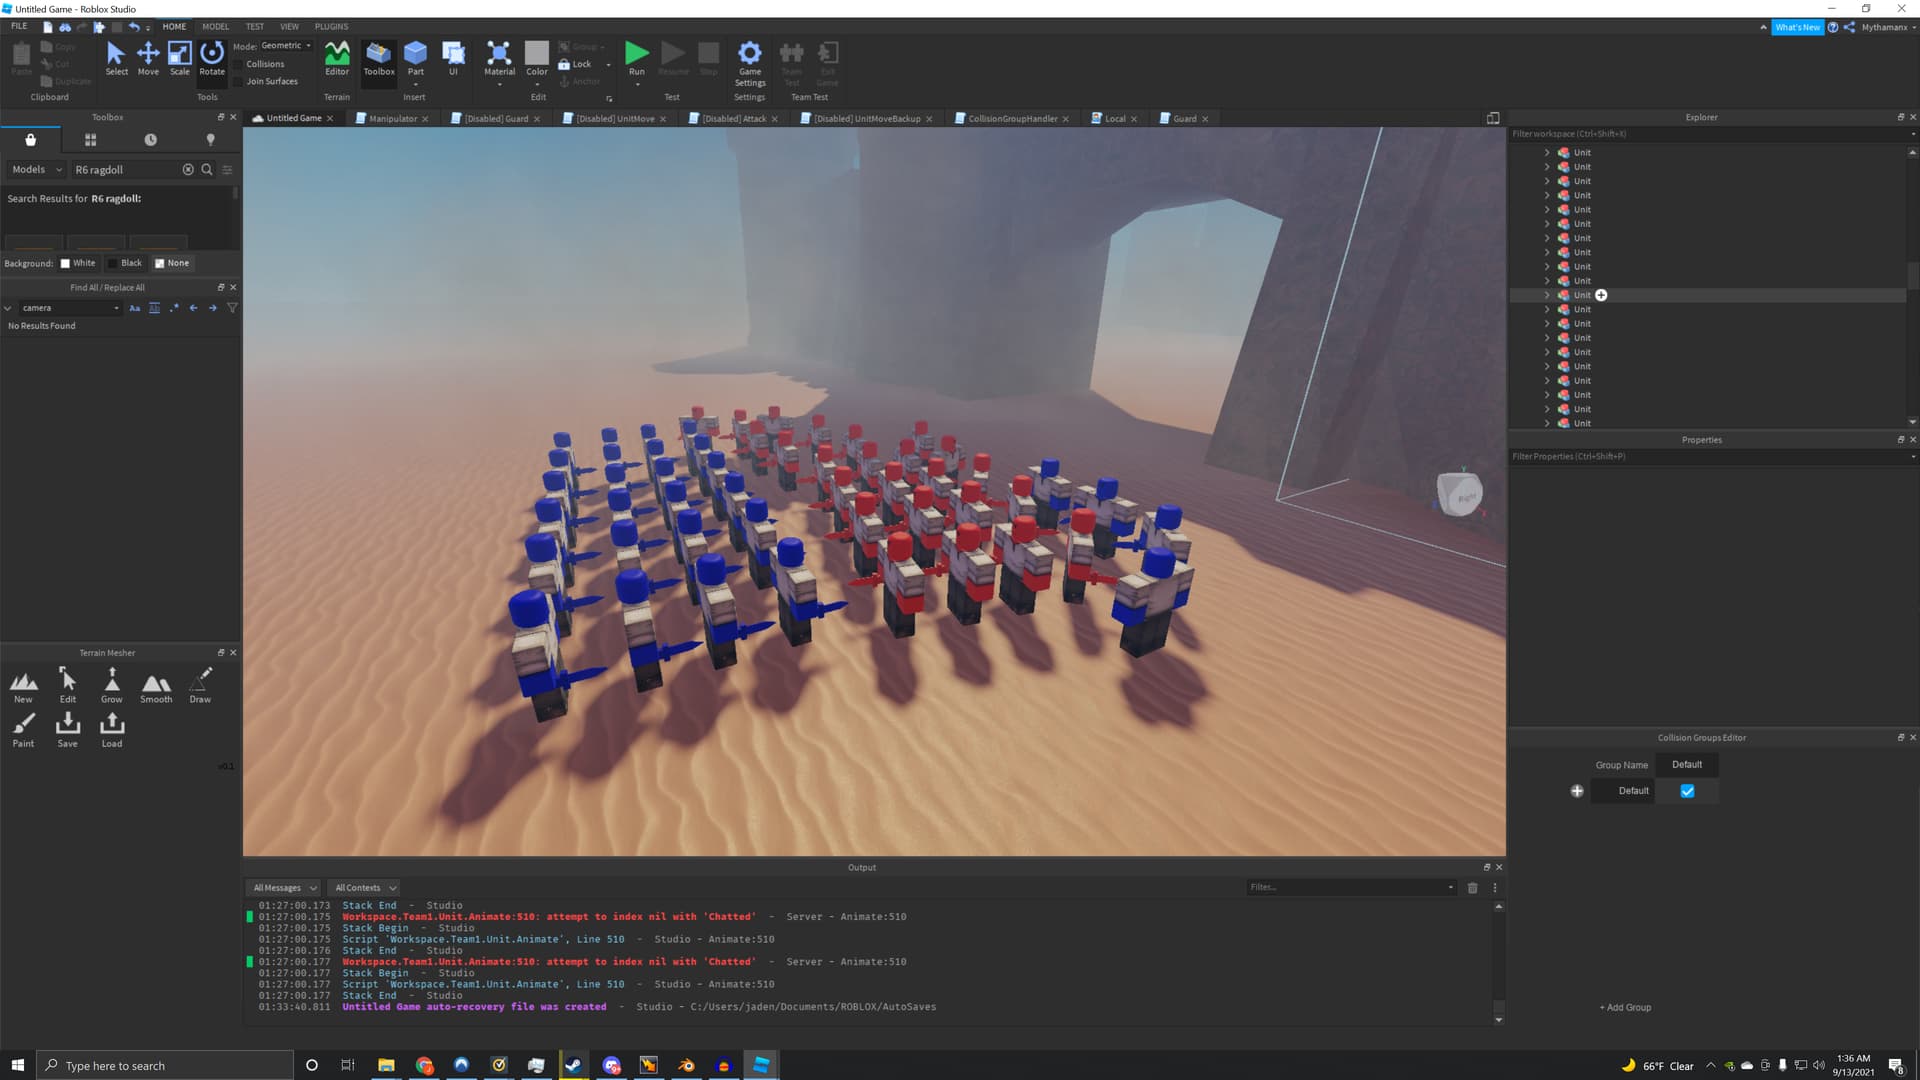Image resolution: width=1920 pixels, height=1080 pixels.
Task: Switch to the PLUGINS ribbon tab
Action: pos(331,27)
